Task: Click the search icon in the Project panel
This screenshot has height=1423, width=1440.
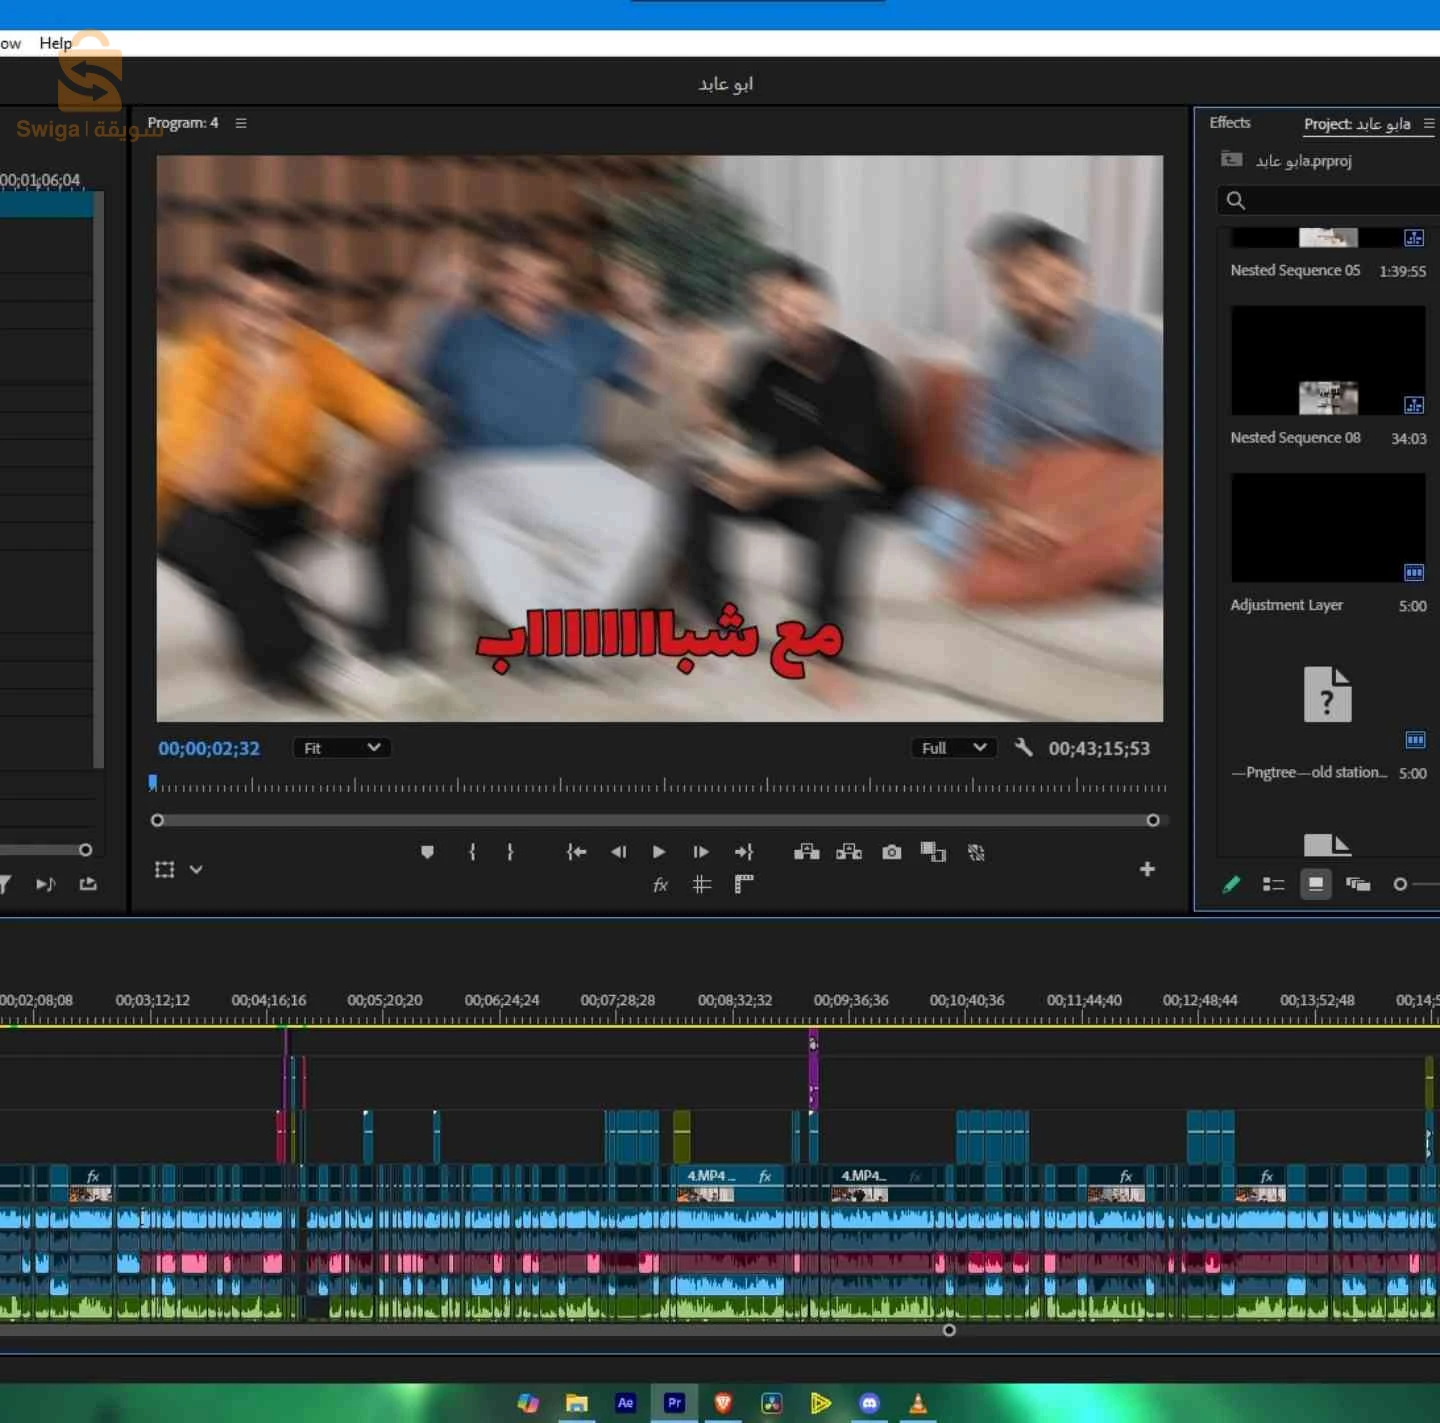Action: 1236,201
